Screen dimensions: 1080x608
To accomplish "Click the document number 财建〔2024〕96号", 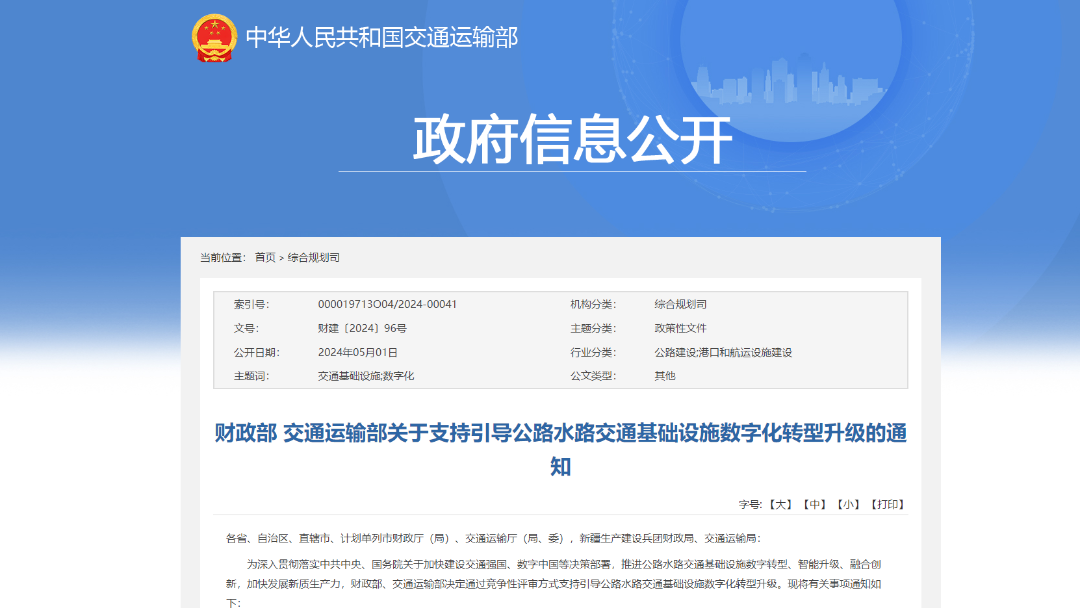I will [x=362, y=328].
